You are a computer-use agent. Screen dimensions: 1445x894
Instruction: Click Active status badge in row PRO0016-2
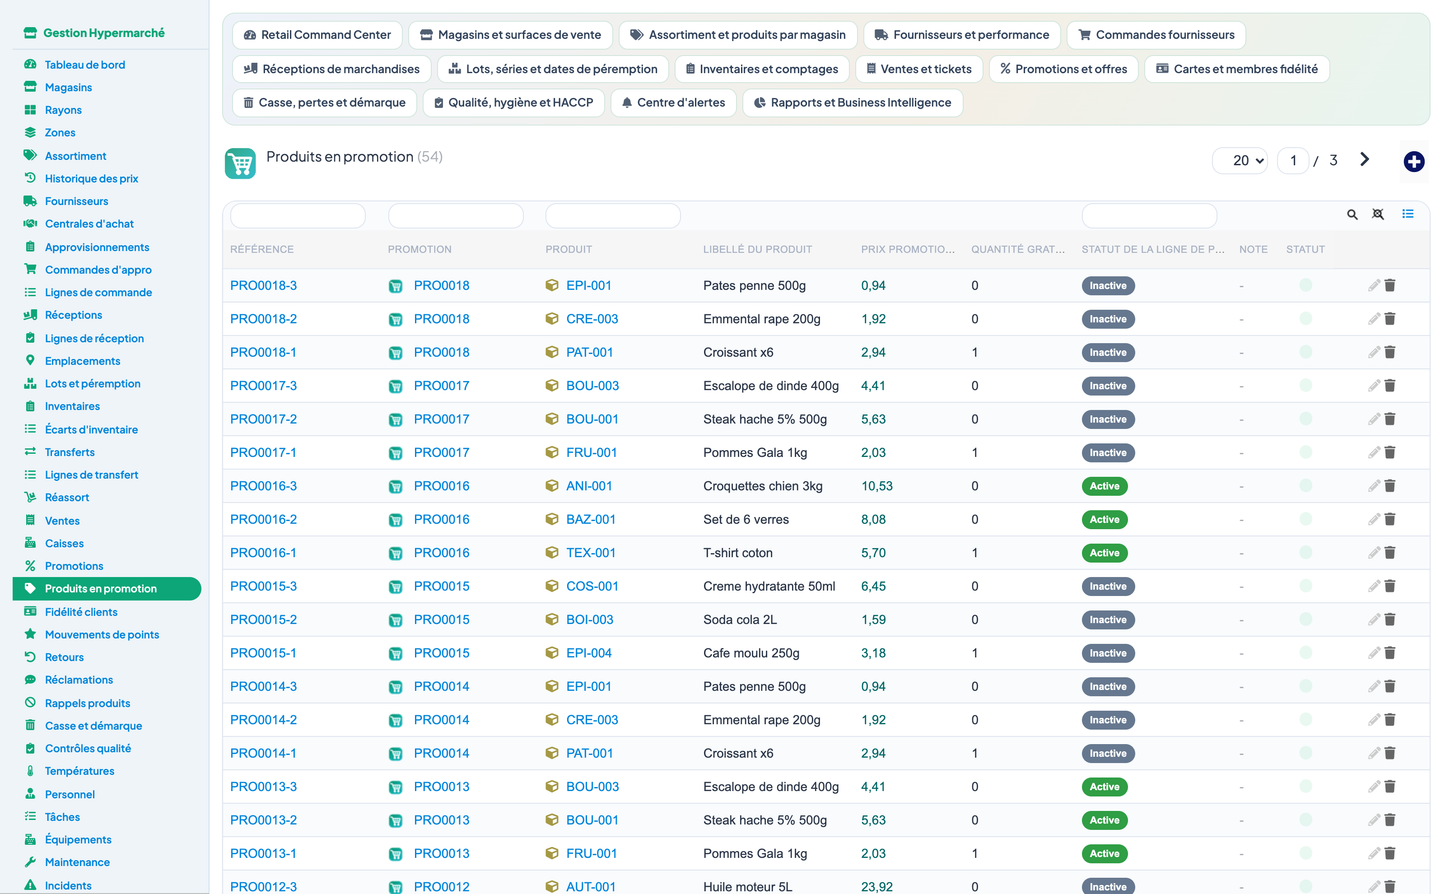[1105, 520]
